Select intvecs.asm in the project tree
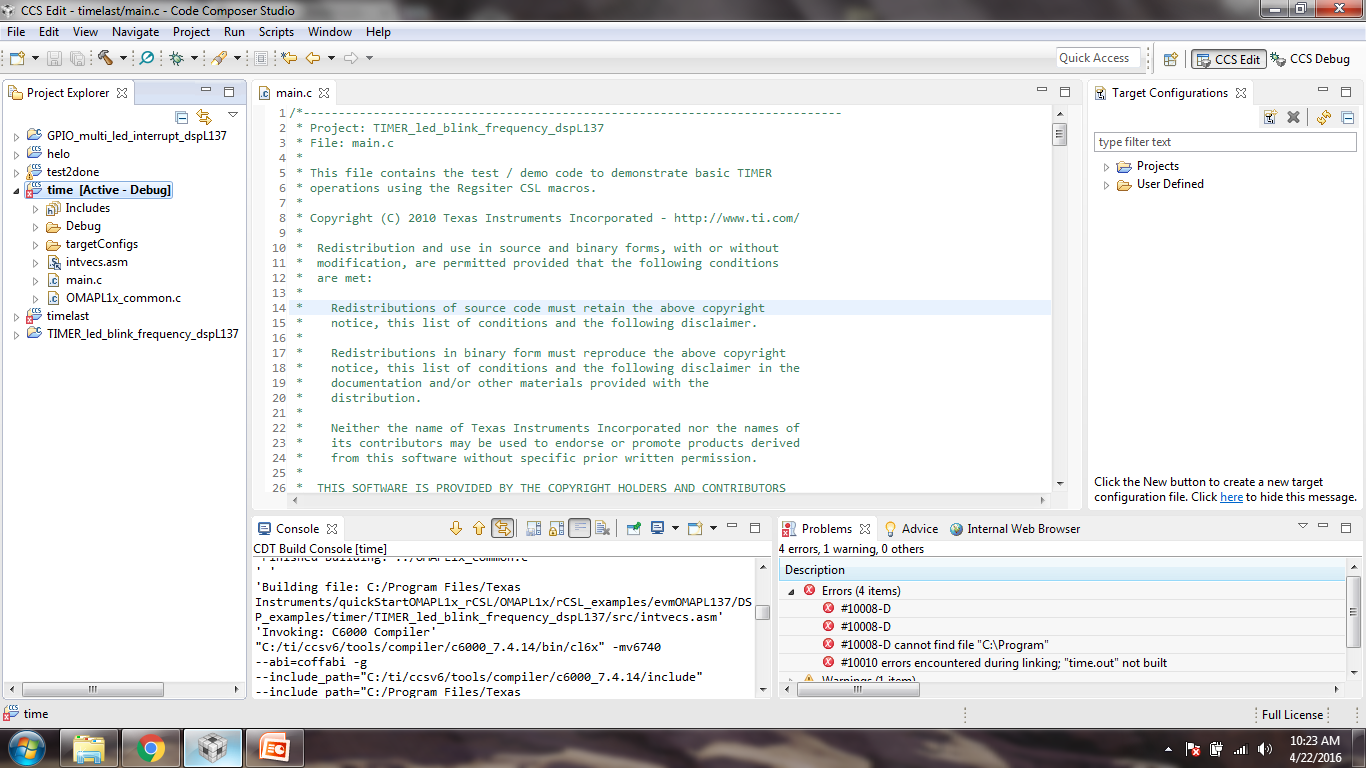The image size is (1366, 768). pyautogui.click(x=96, y=262)
